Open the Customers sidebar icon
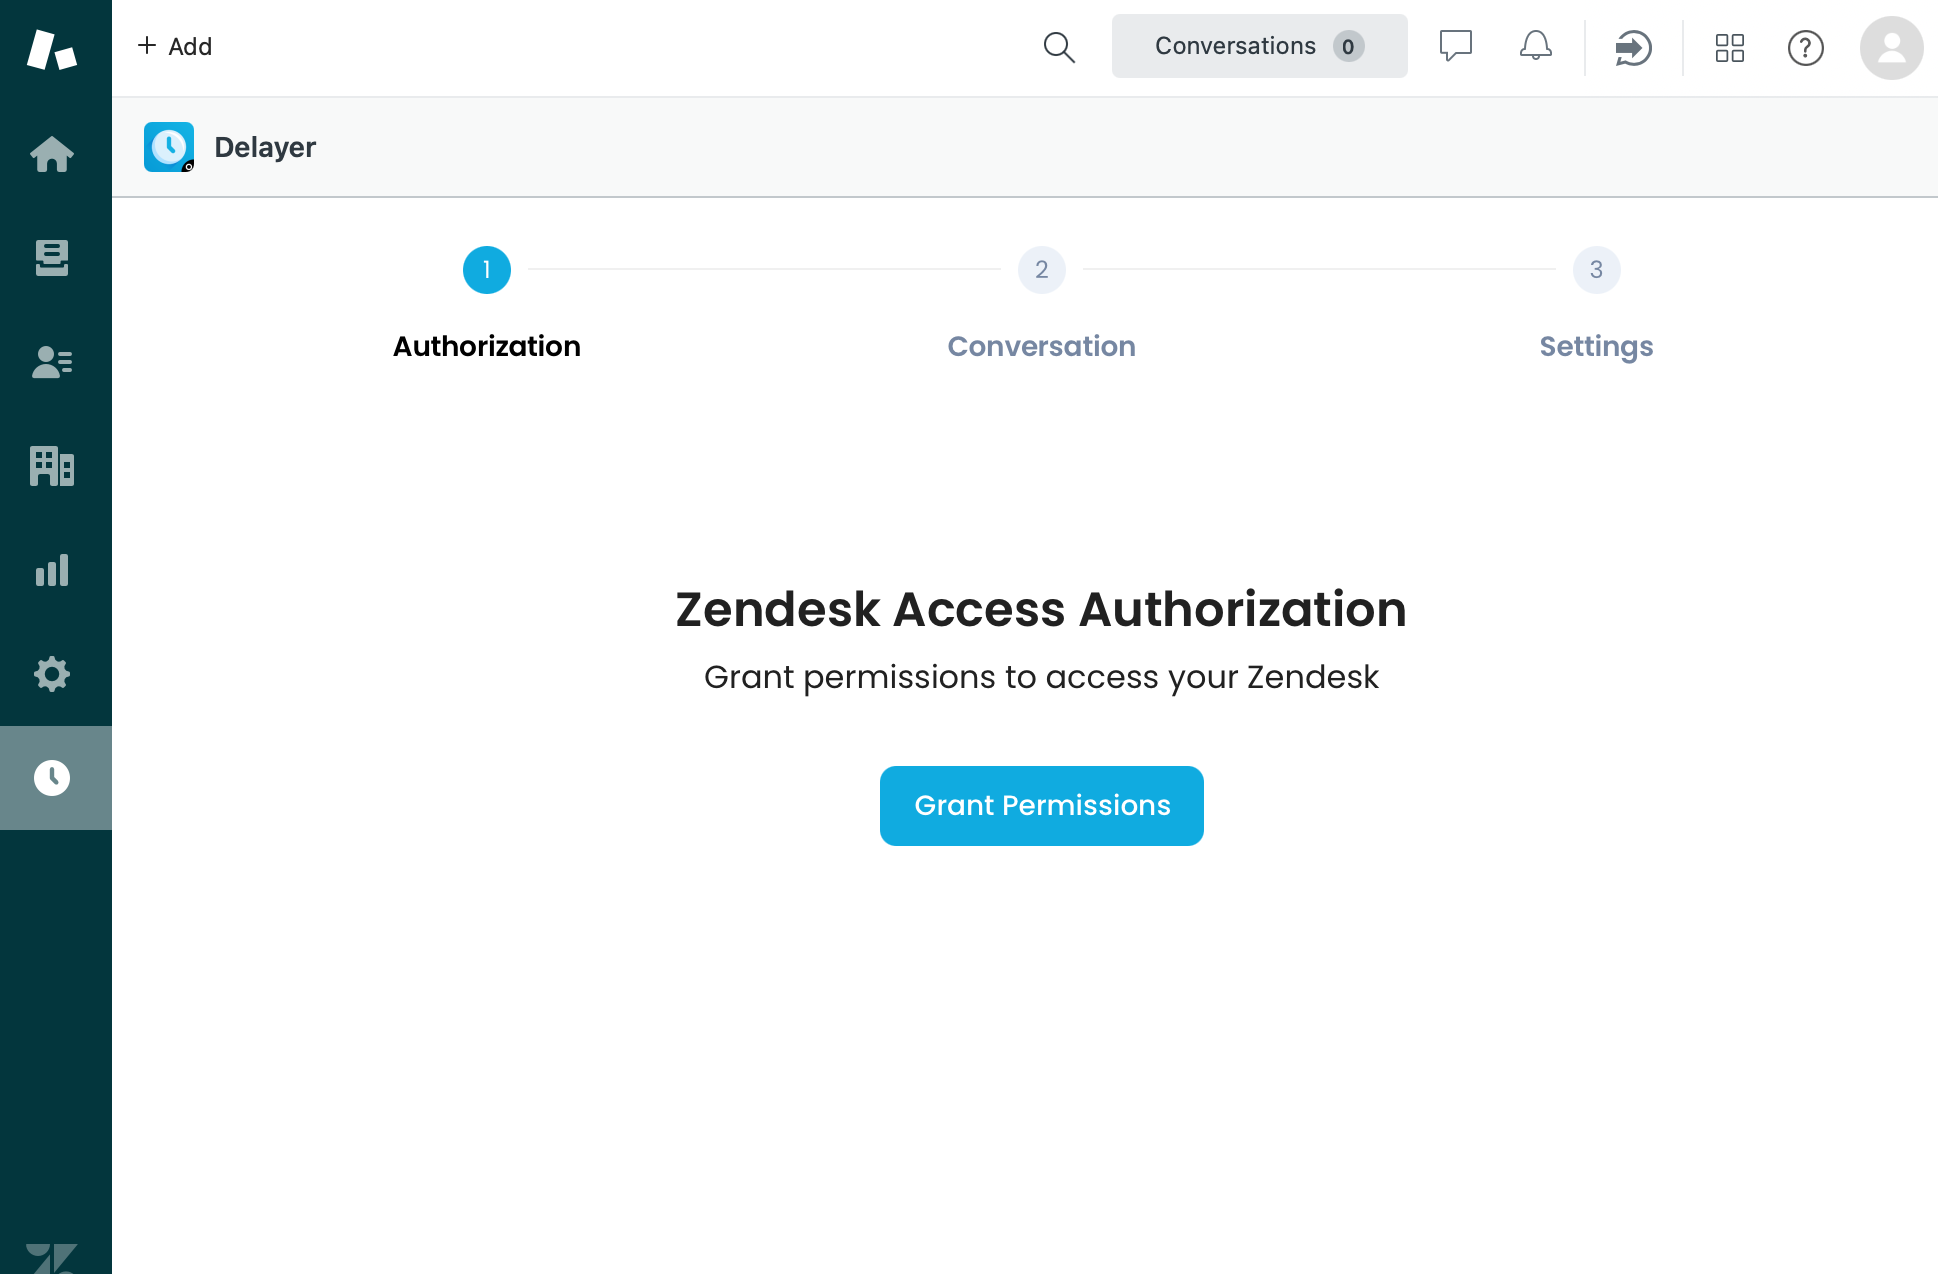 53,362
